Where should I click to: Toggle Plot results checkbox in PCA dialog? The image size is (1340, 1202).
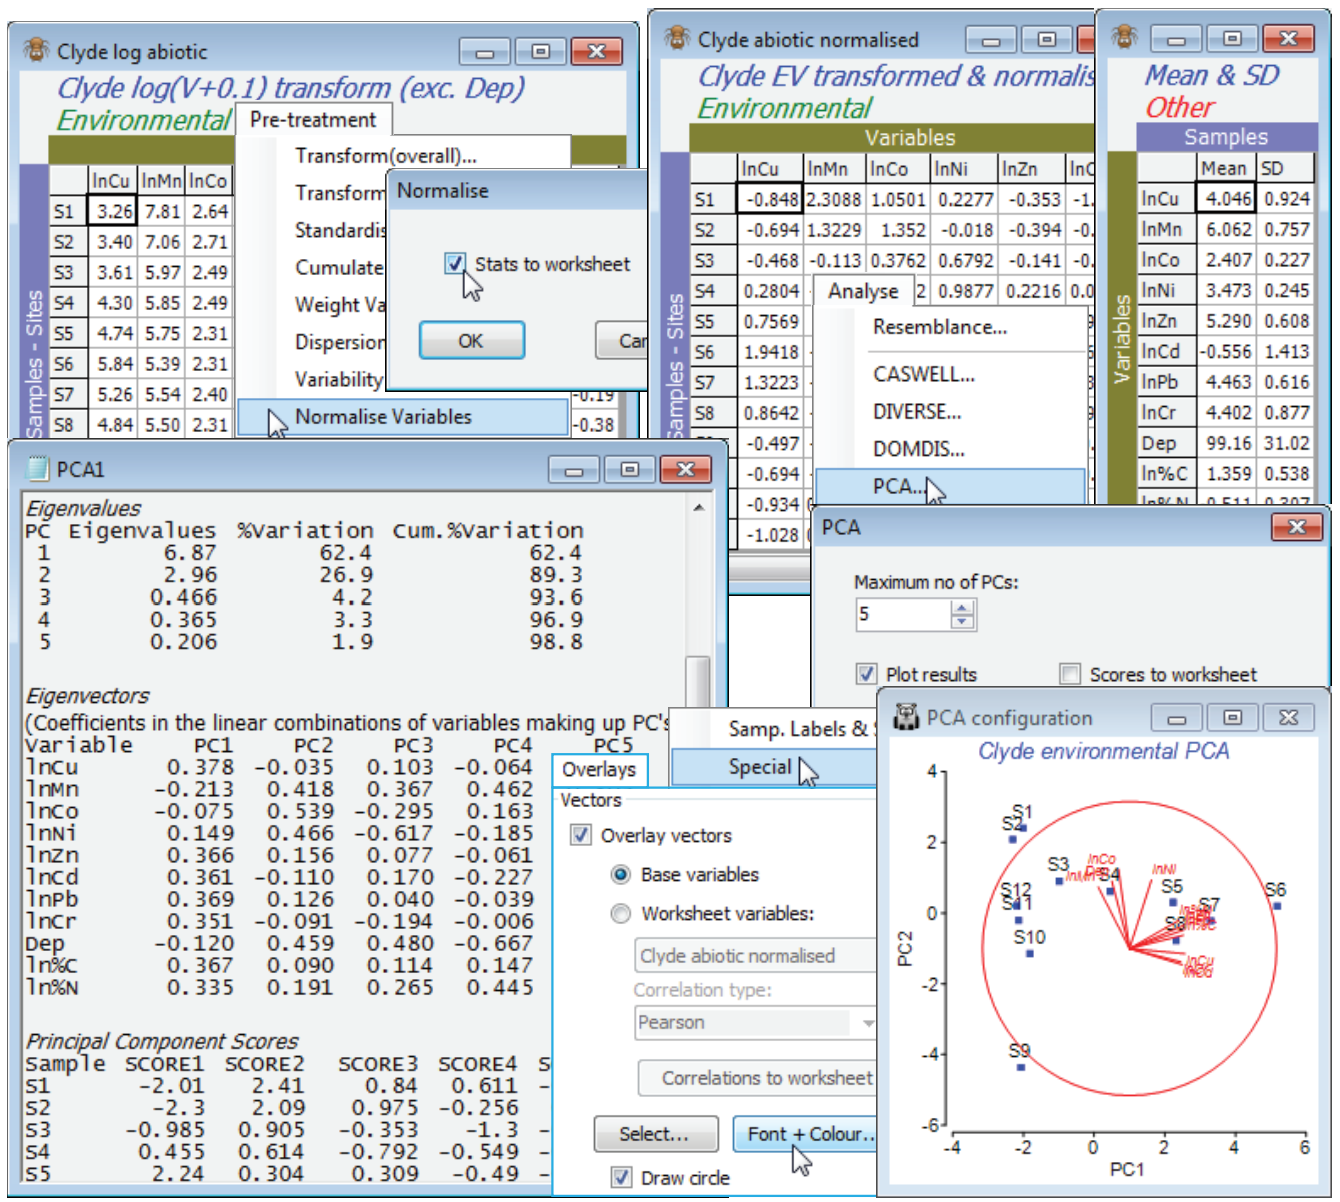(866, 674)
